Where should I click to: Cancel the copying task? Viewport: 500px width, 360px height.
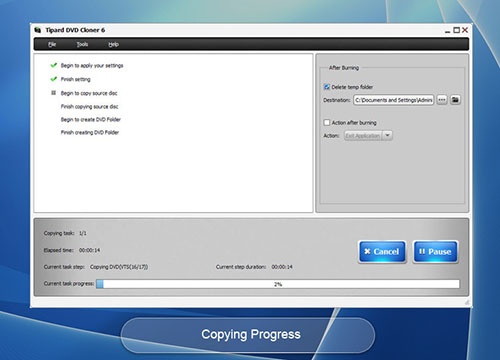pyautogui.click(x=382, y=251)
